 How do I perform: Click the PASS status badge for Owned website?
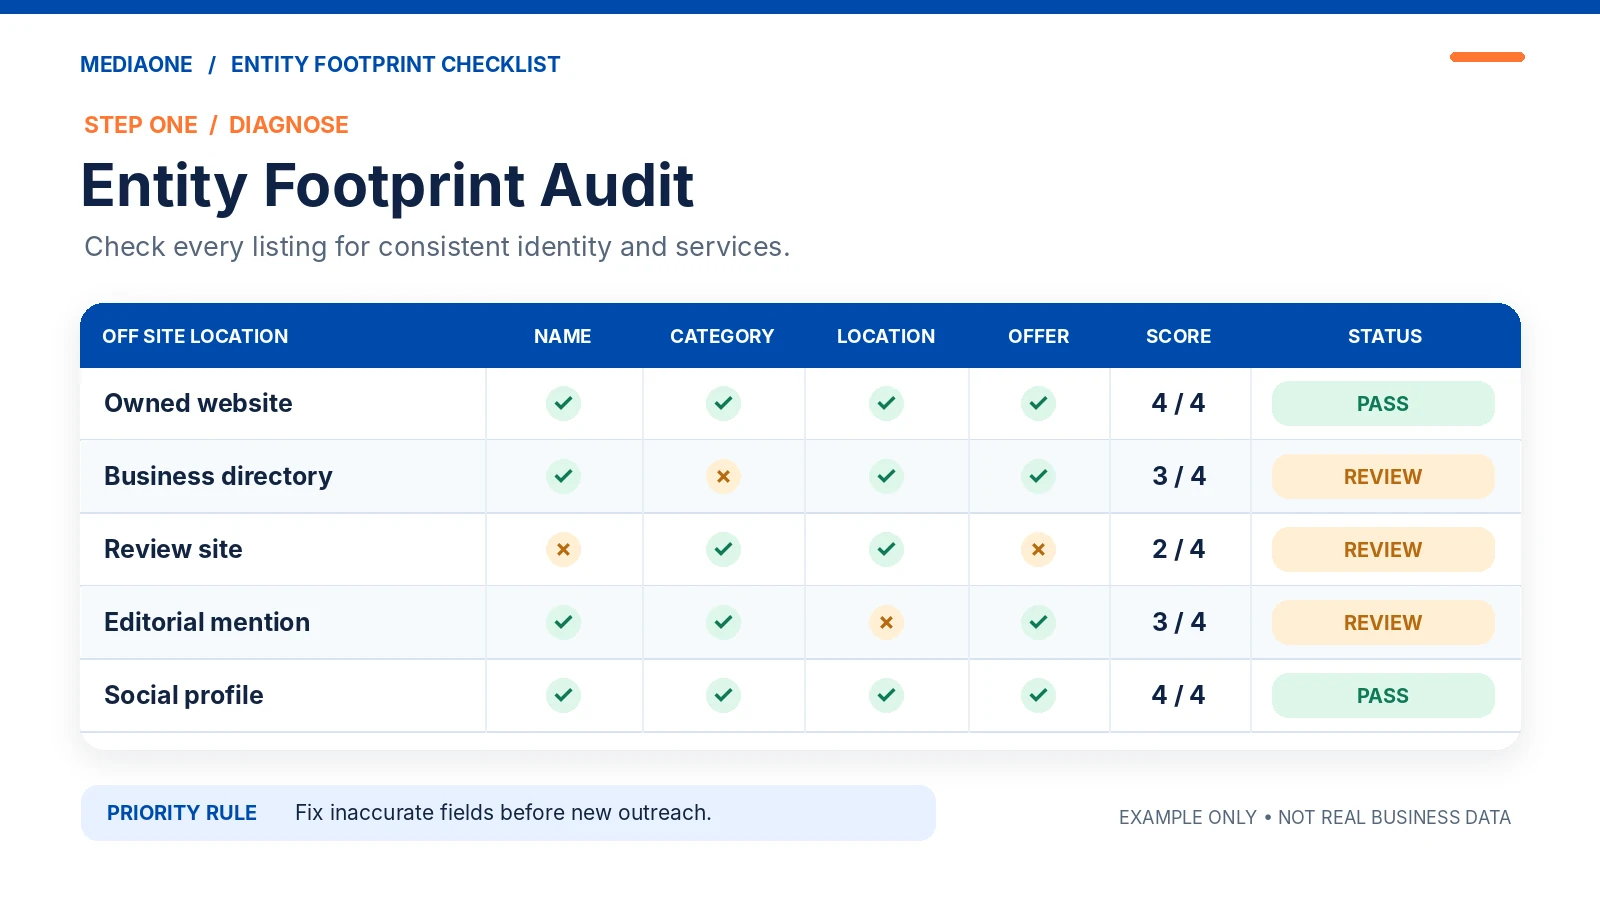[1383, 403]
